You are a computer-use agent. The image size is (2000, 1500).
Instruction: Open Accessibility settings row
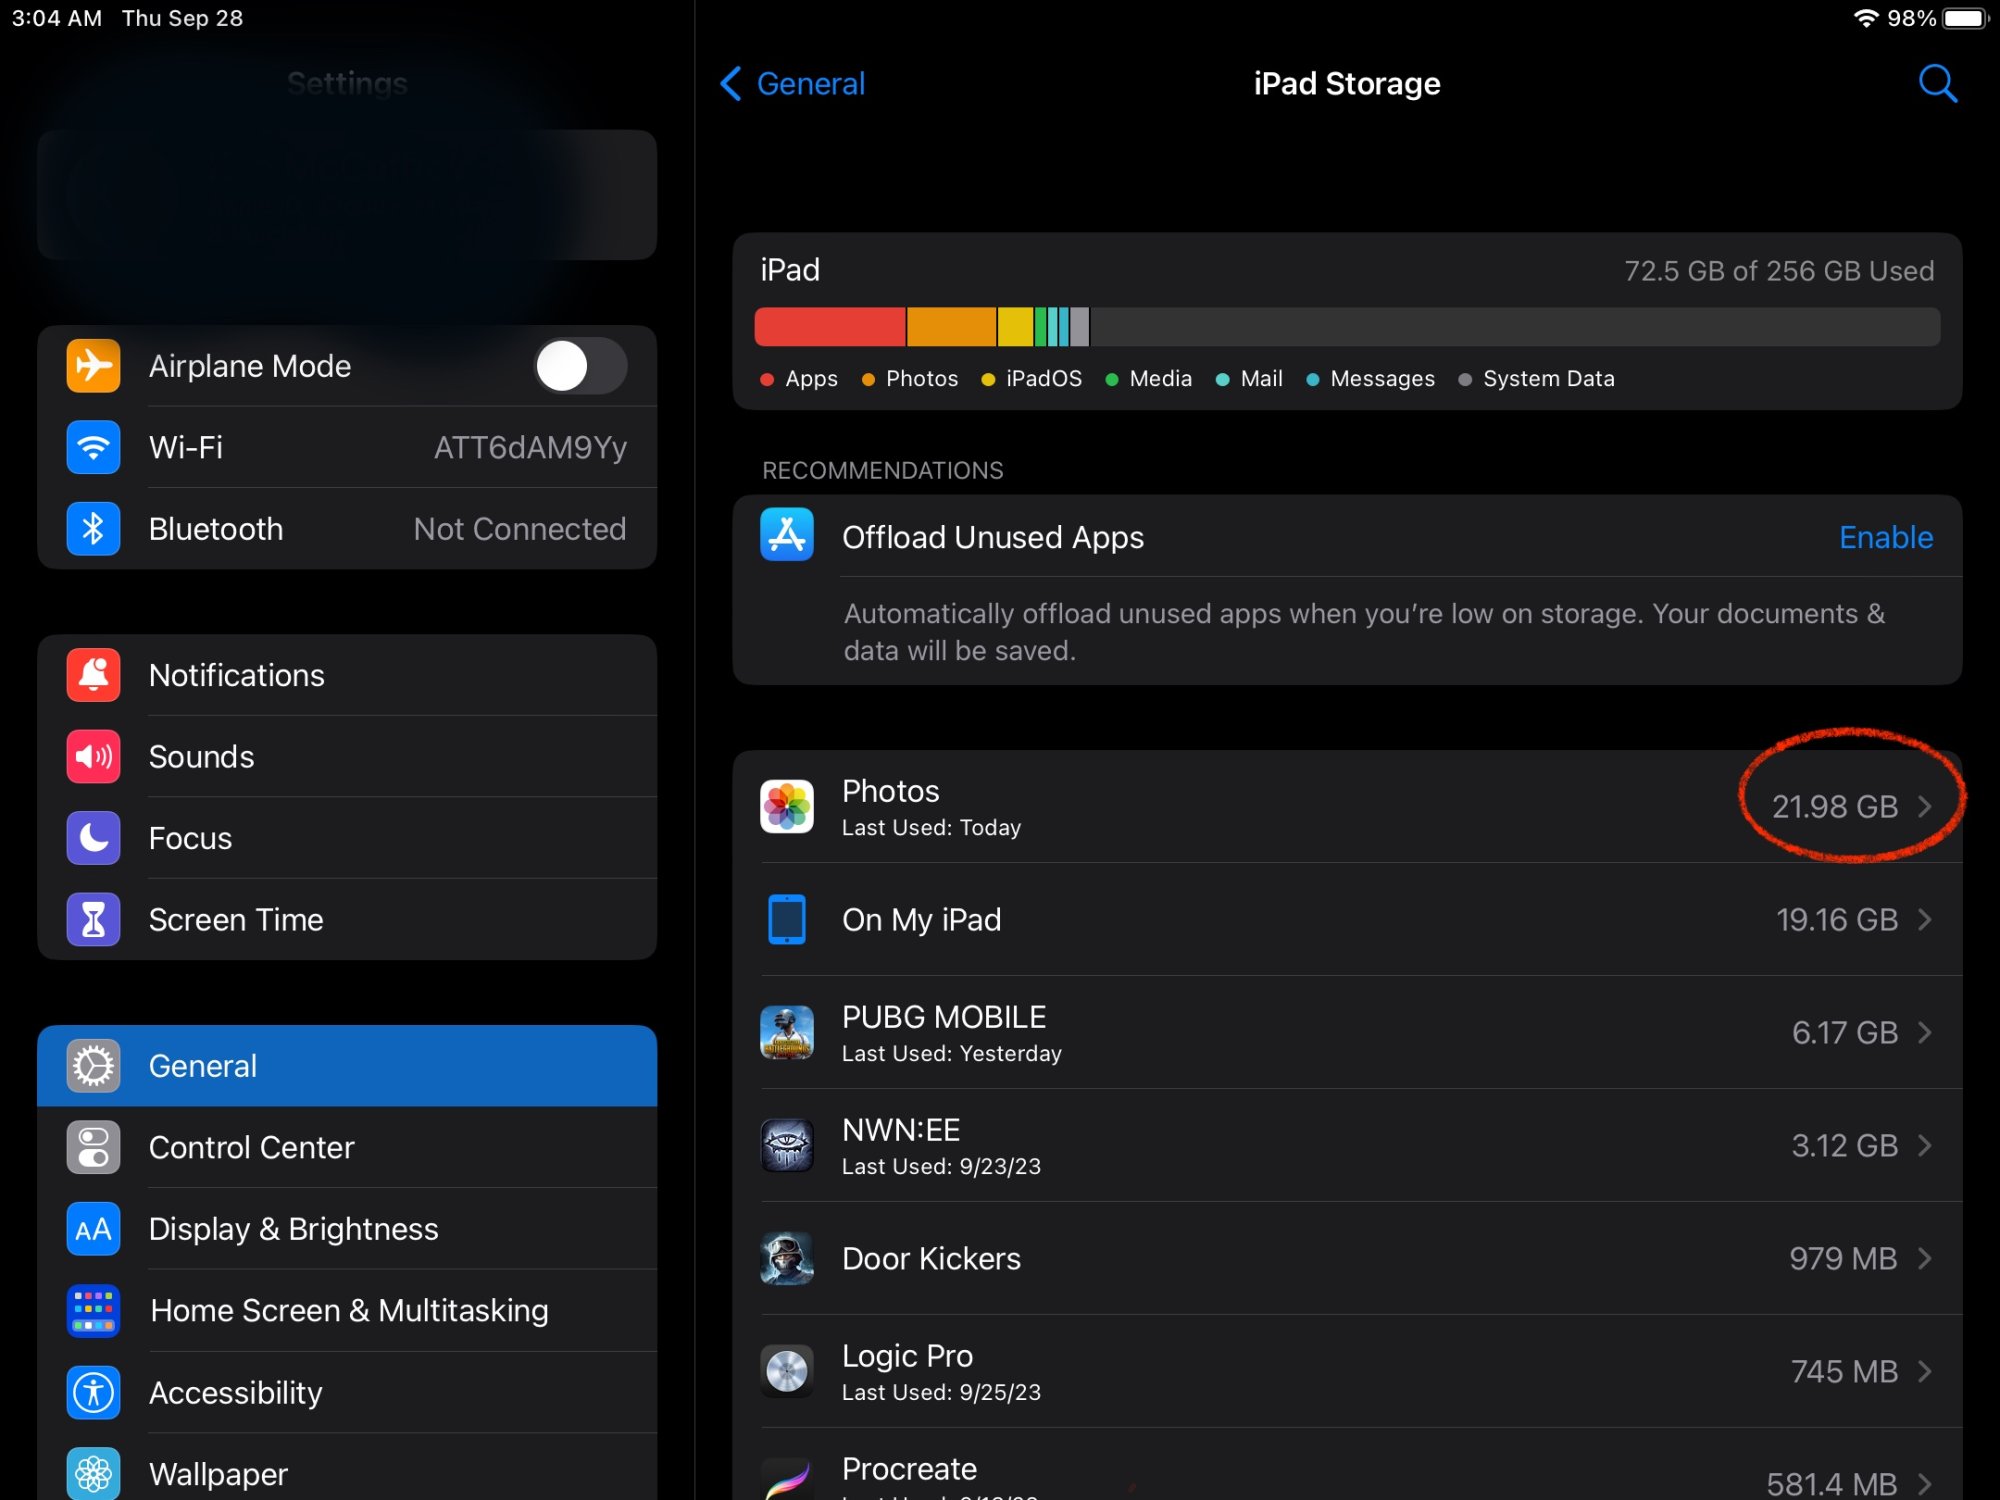(x=347, y=1392)
